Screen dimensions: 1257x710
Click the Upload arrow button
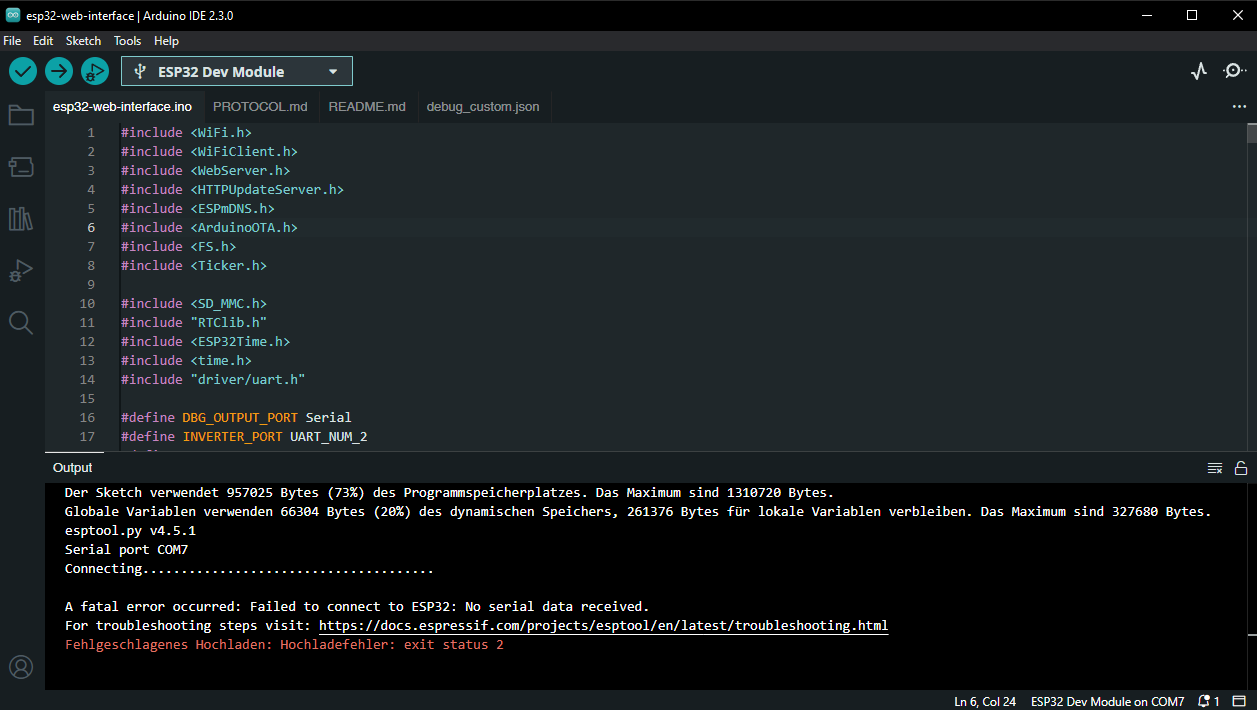tap(59, 71)
